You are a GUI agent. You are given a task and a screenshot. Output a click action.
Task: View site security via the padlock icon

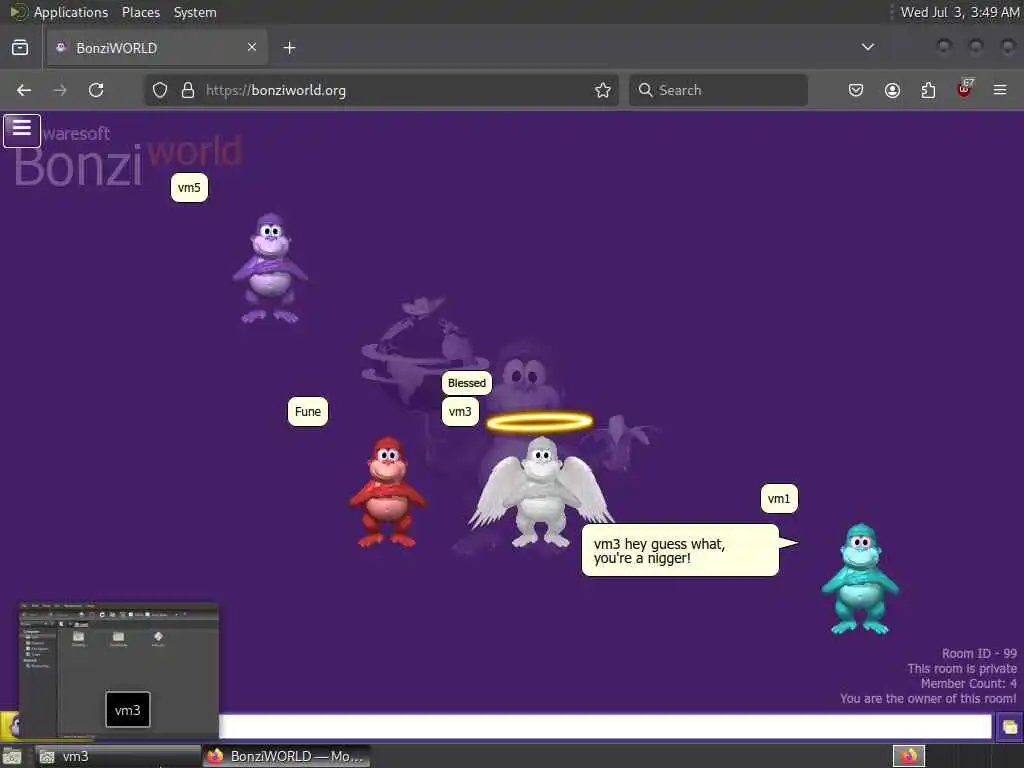pos(188,90)
